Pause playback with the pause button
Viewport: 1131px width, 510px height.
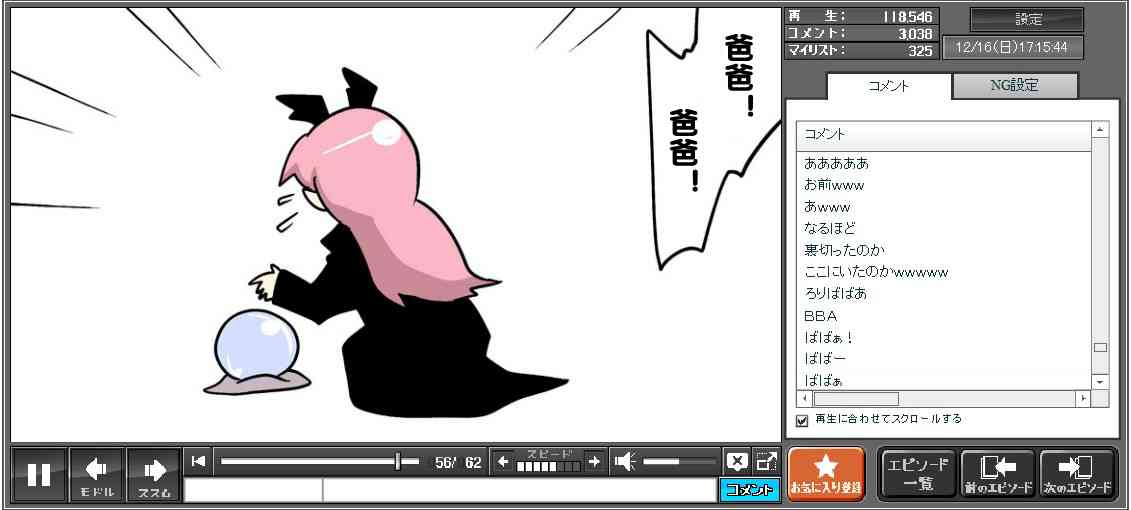click(x=39, y=474)
